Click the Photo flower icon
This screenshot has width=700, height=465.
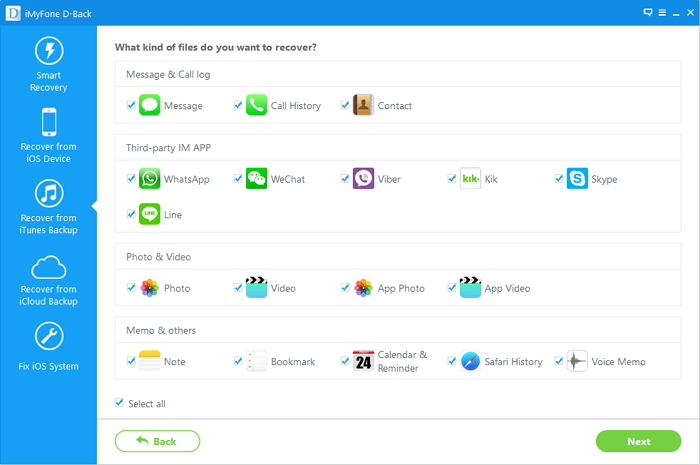click(150, 288)
